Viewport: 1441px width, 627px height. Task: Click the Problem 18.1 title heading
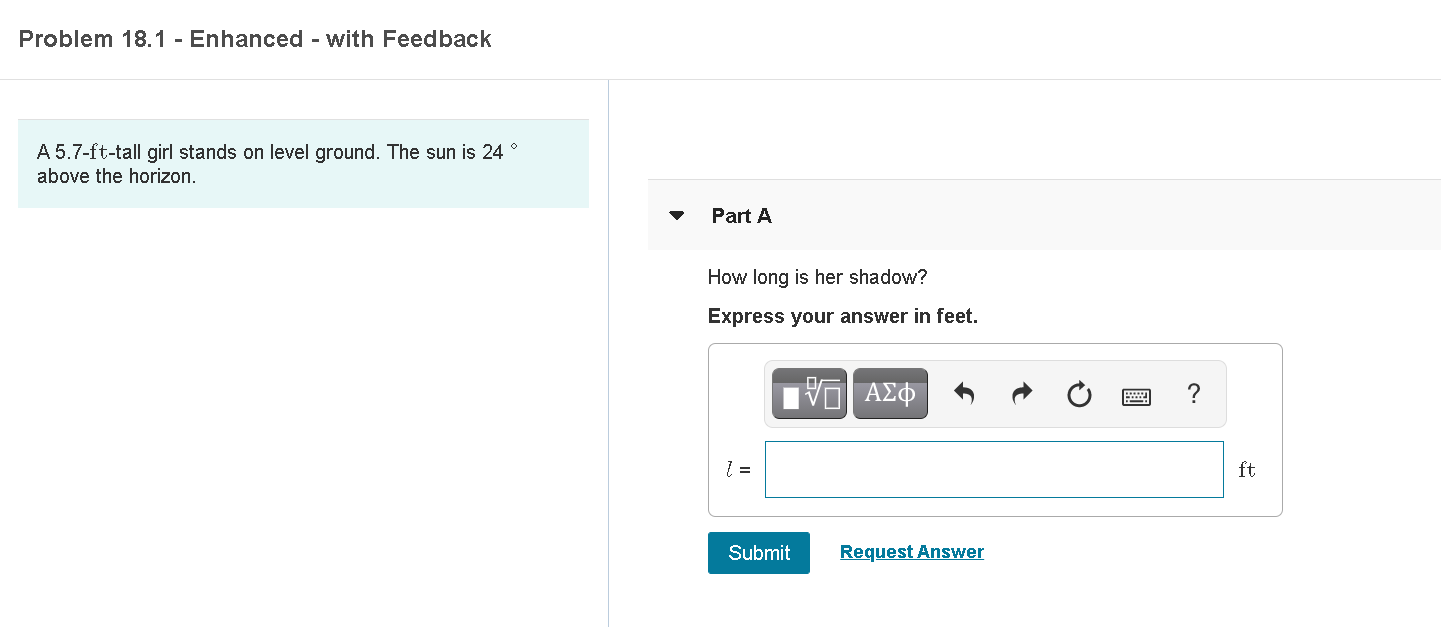[x=255, y=39]
